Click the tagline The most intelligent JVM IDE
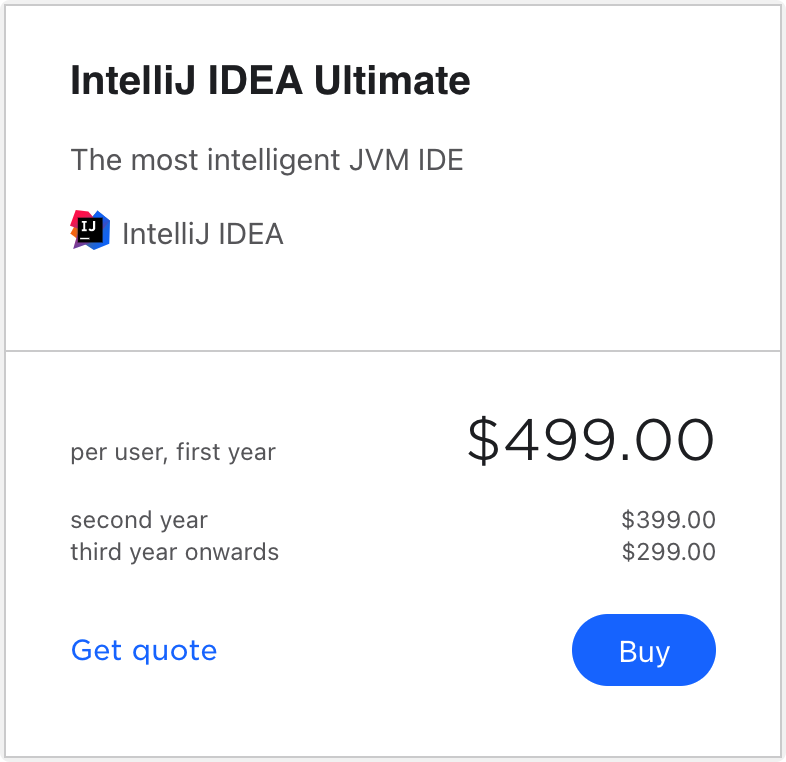The height and width of the screenshot is (762, 786). pos(267,160)
